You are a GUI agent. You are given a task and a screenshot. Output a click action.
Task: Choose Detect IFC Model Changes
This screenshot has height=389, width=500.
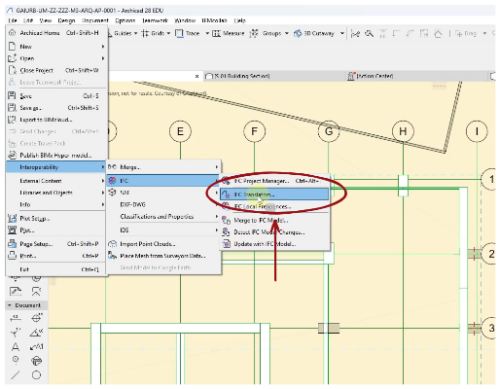274,232
